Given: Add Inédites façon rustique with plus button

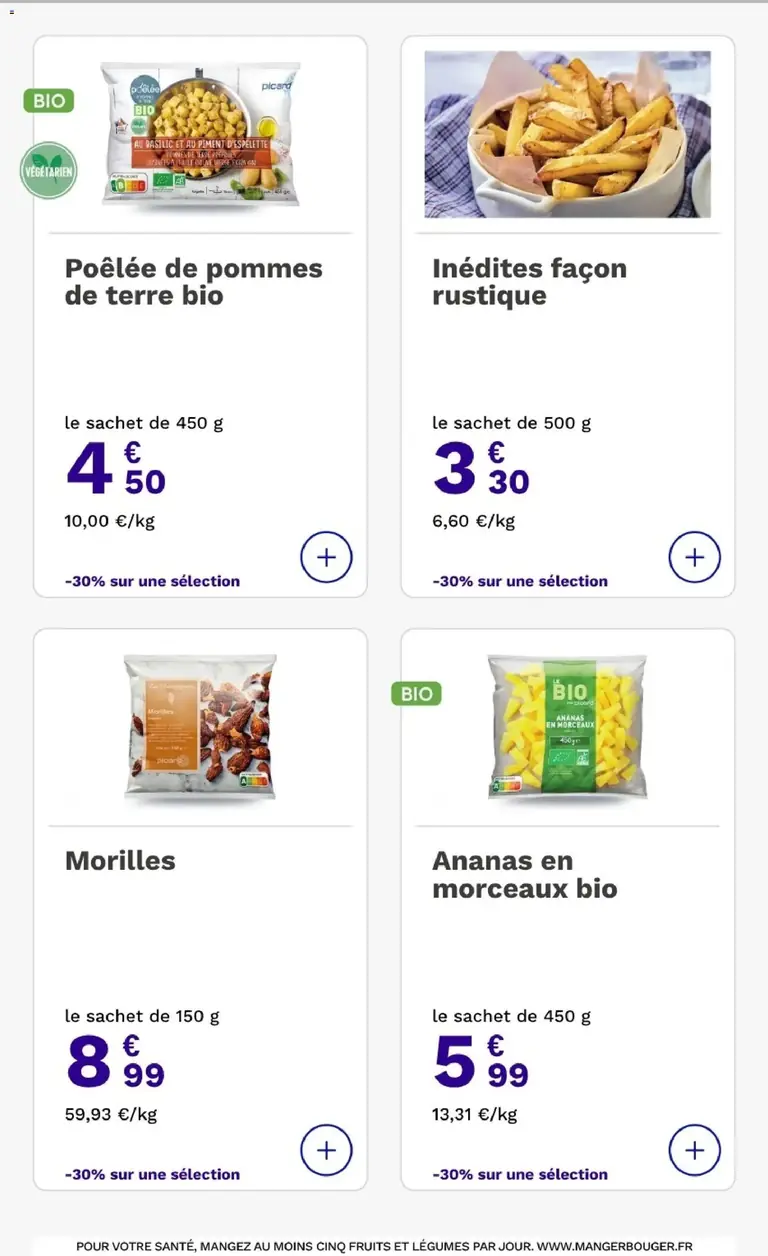Looking at the screenshot, I should [x=694, y=557].
